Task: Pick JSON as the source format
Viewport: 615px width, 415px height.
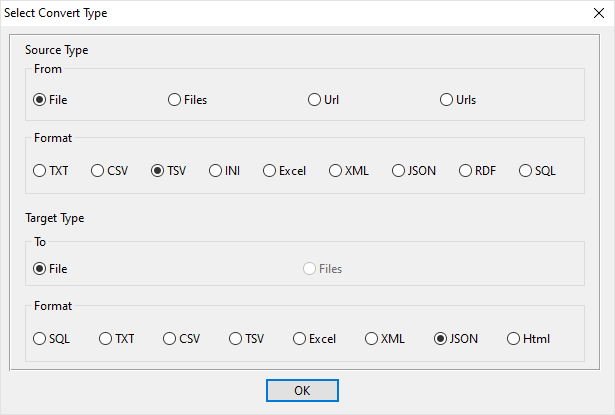Action: [x=399, y=171]
